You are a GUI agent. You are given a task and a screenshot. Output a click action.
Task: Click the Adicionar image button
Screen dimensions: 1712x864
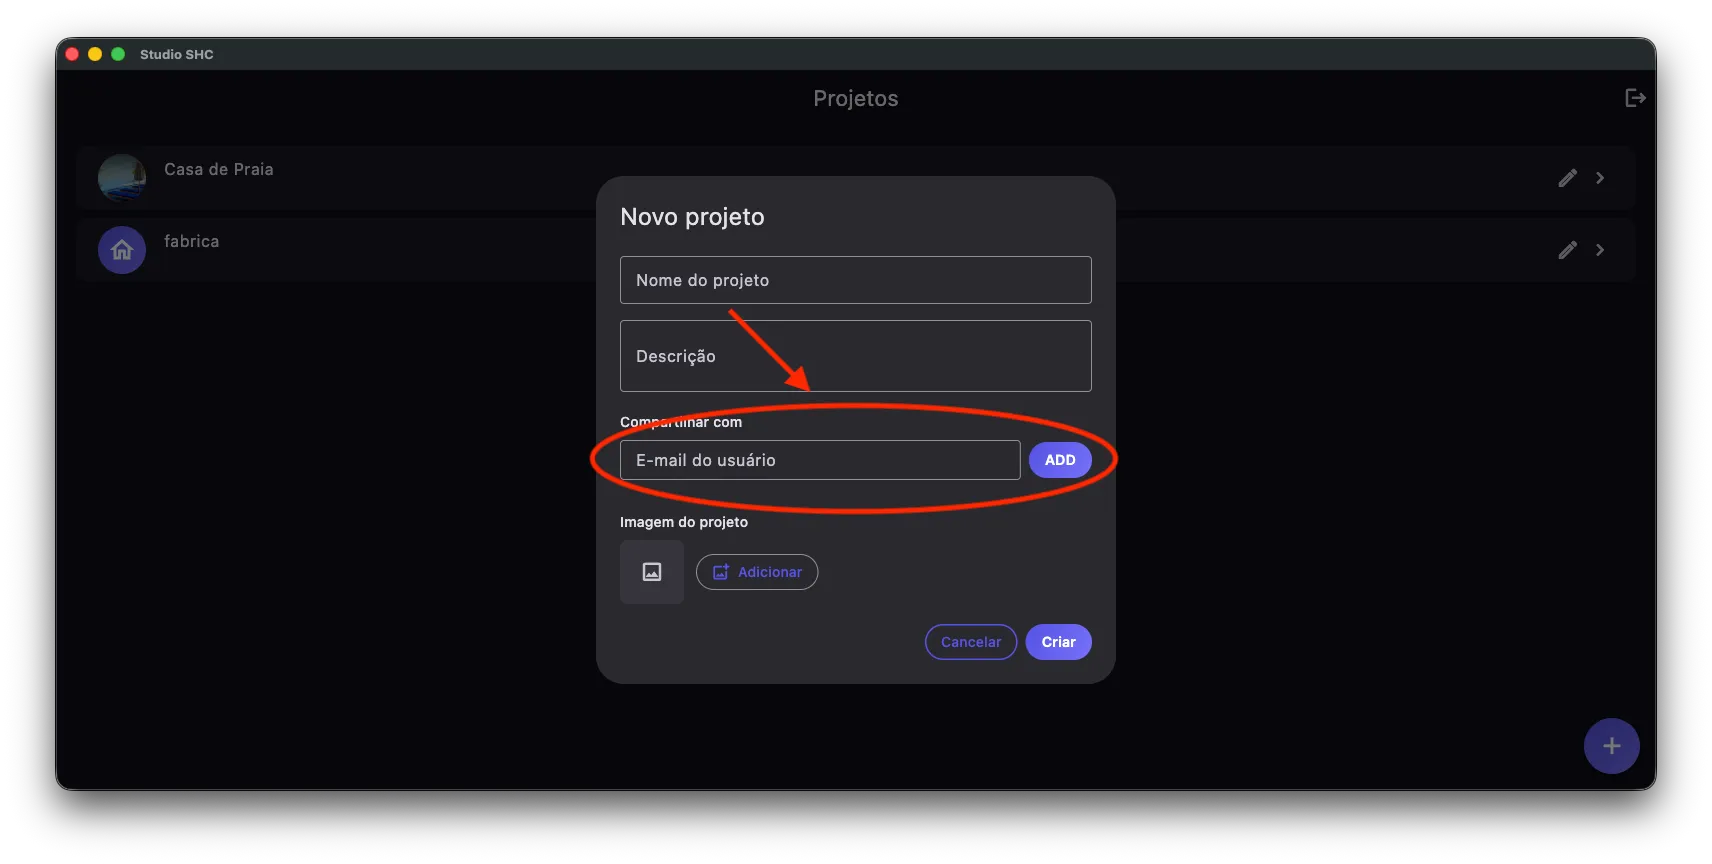(x=757, y=572)
